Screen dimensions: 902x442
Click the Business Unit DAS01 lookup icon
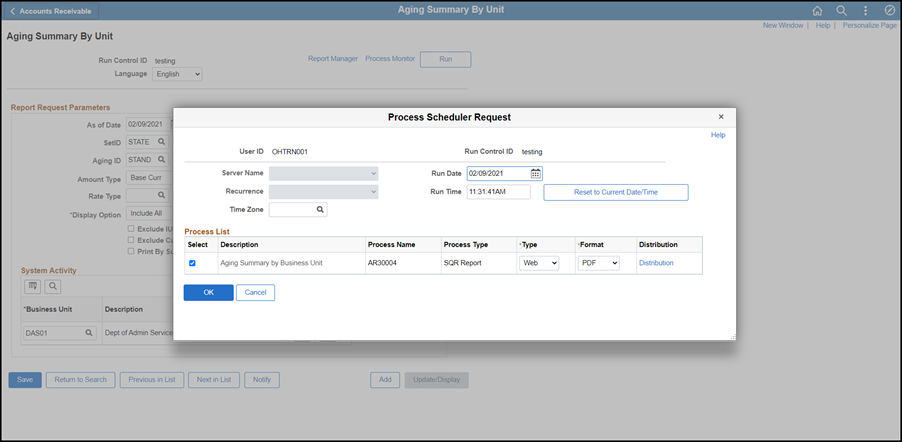tap(89, 333)
